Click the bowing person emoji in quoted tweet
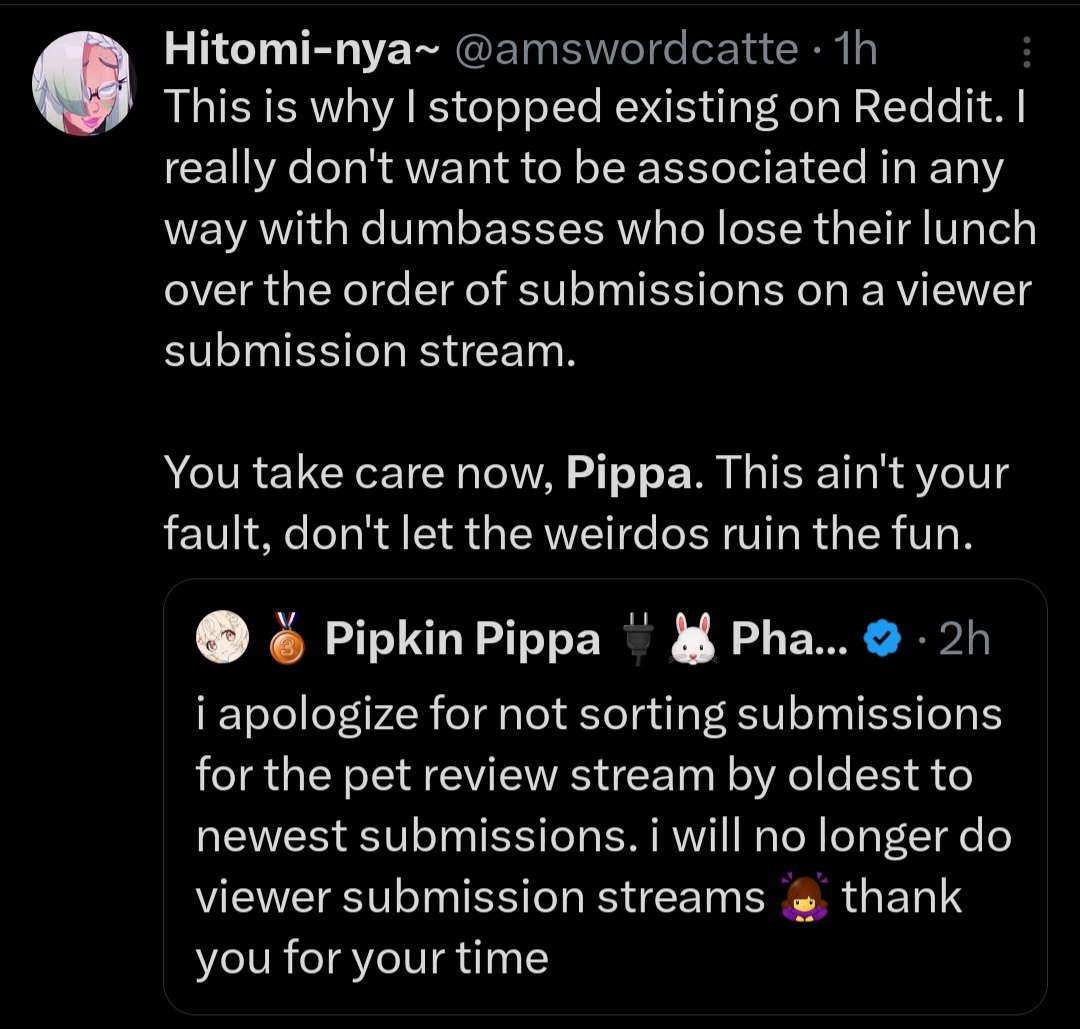The image size is (1080, 1029). coord(803,897)
